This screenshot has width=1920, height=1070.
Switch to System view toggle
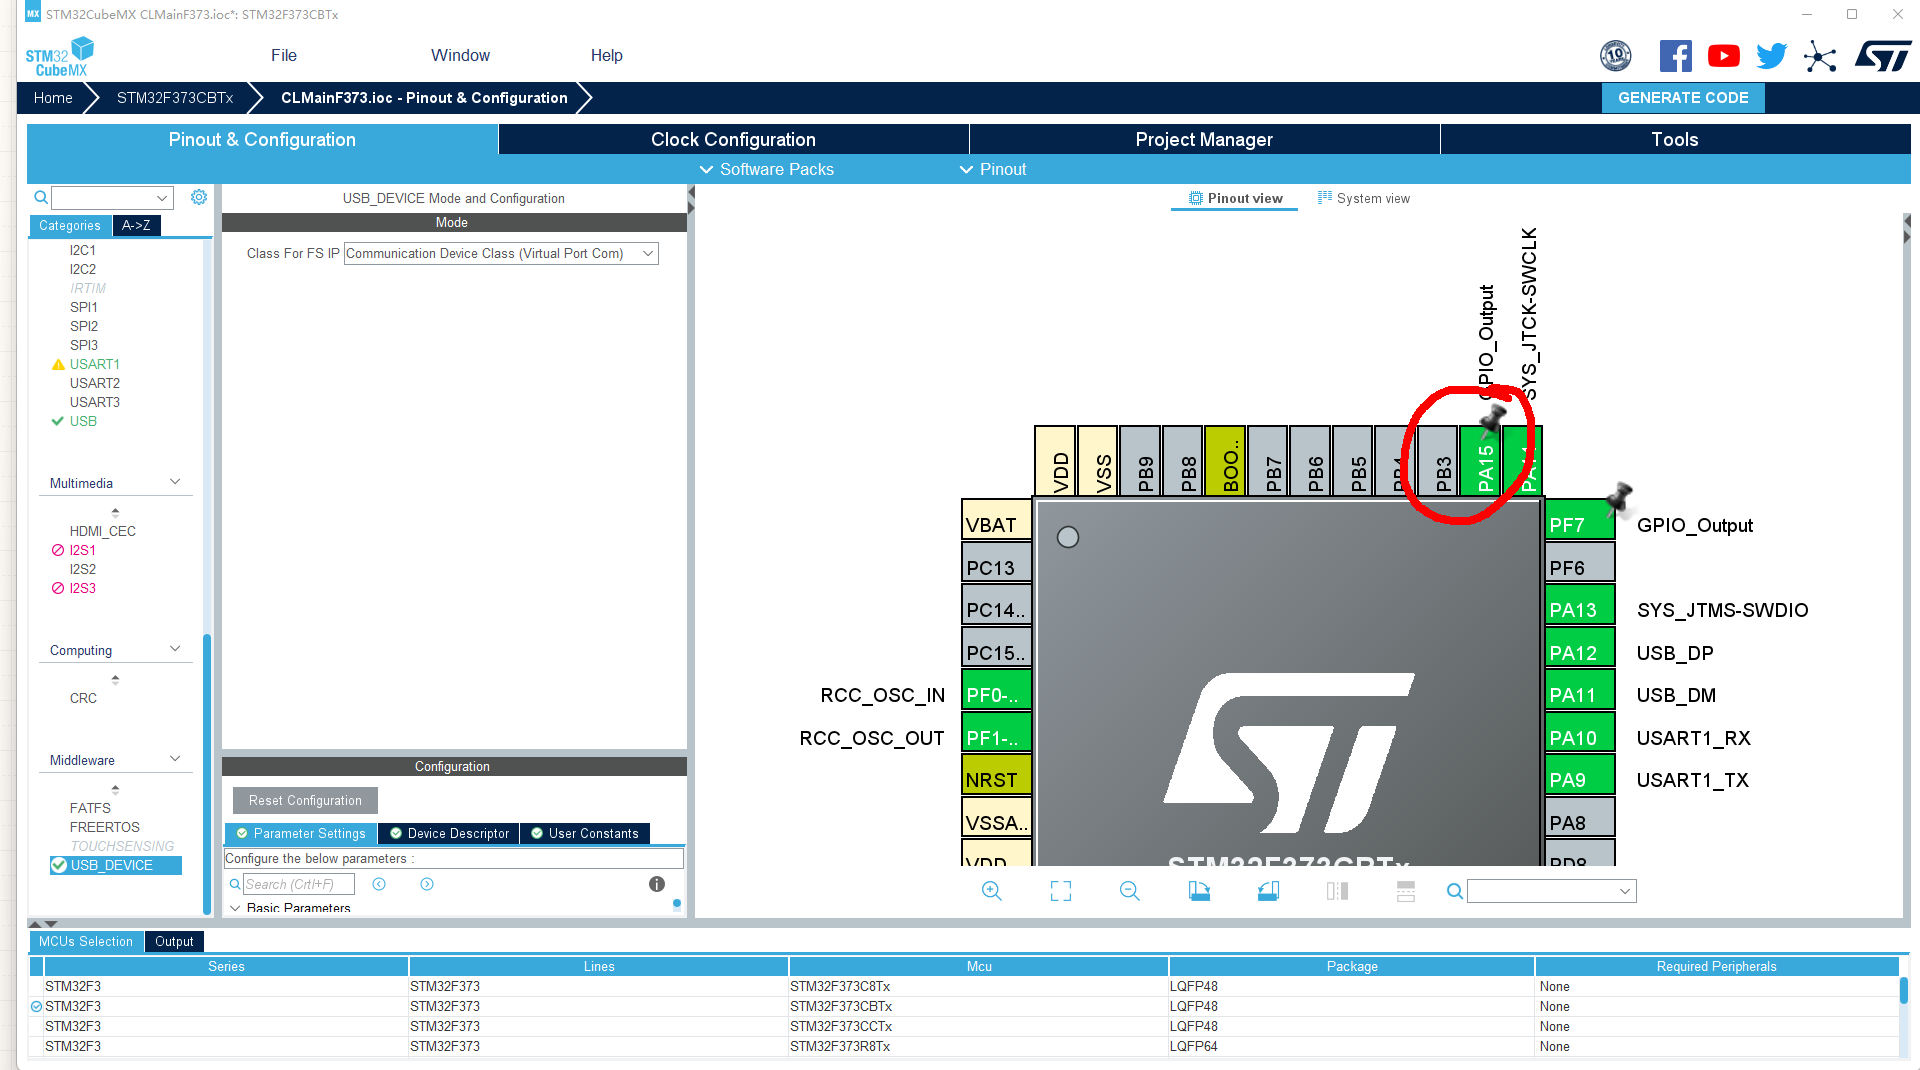coord(1364,198)
